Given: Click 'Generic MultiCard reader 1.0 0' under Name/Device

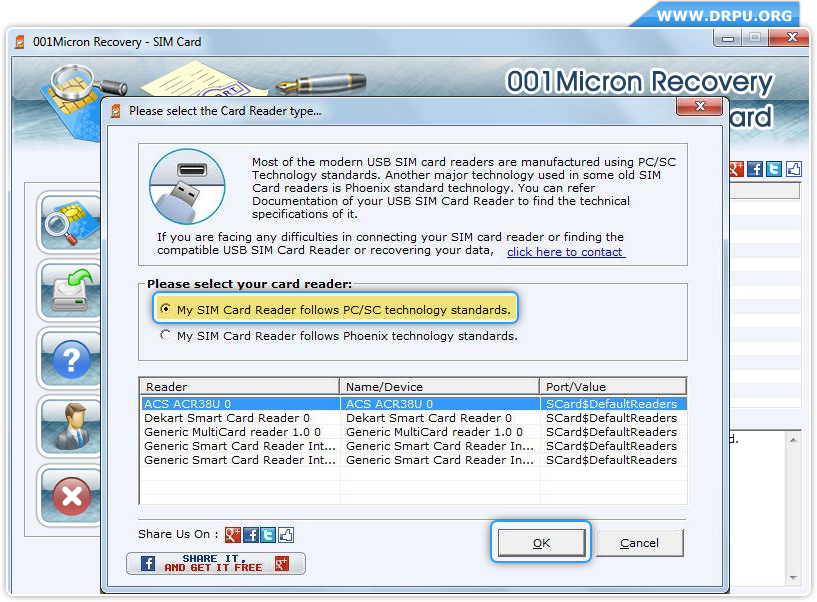Looking at the screenshot, I should [434, 432].
